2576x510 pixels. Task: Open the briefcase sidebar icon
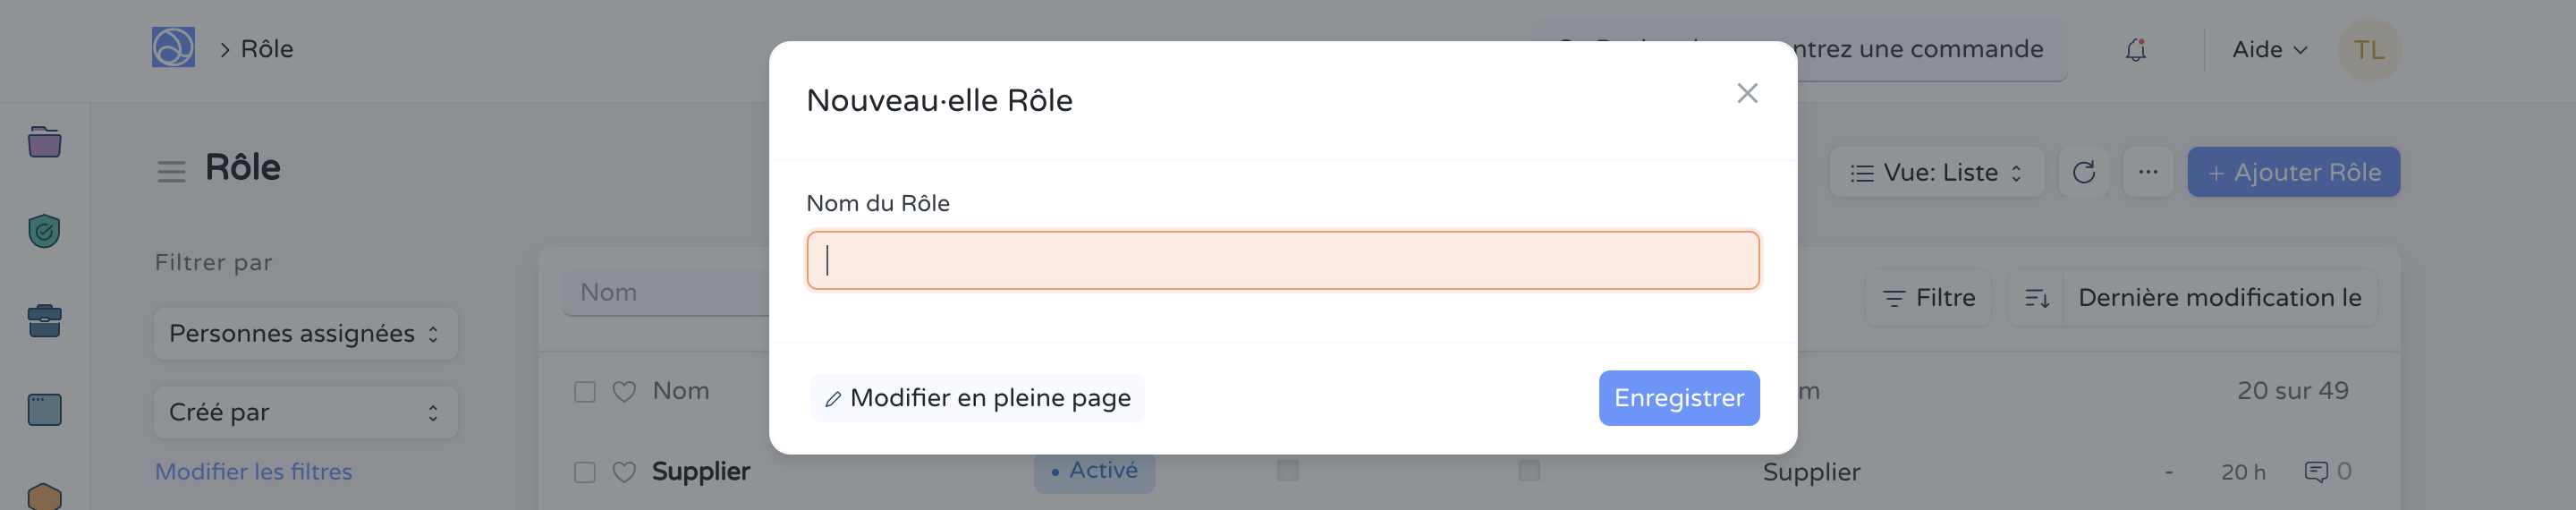click(44, 321)
